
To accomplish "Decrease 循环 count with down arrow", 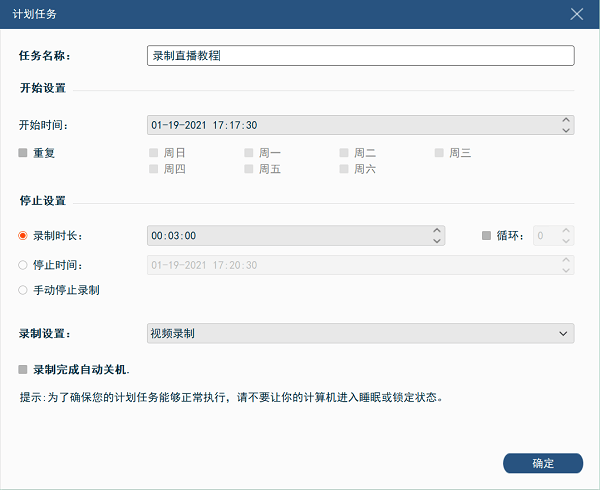I will [566, 241].
